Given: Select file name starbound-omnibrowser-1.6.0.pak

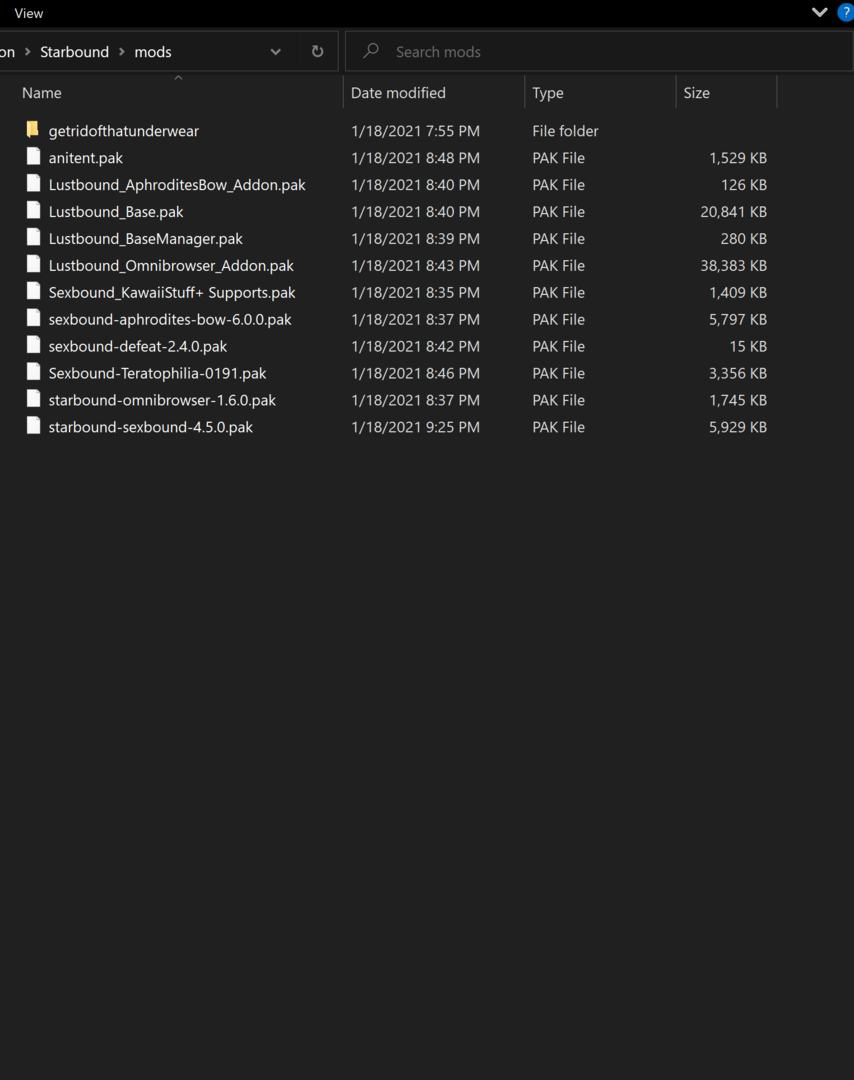Looking at the screenshot, I should coord(162,399).
